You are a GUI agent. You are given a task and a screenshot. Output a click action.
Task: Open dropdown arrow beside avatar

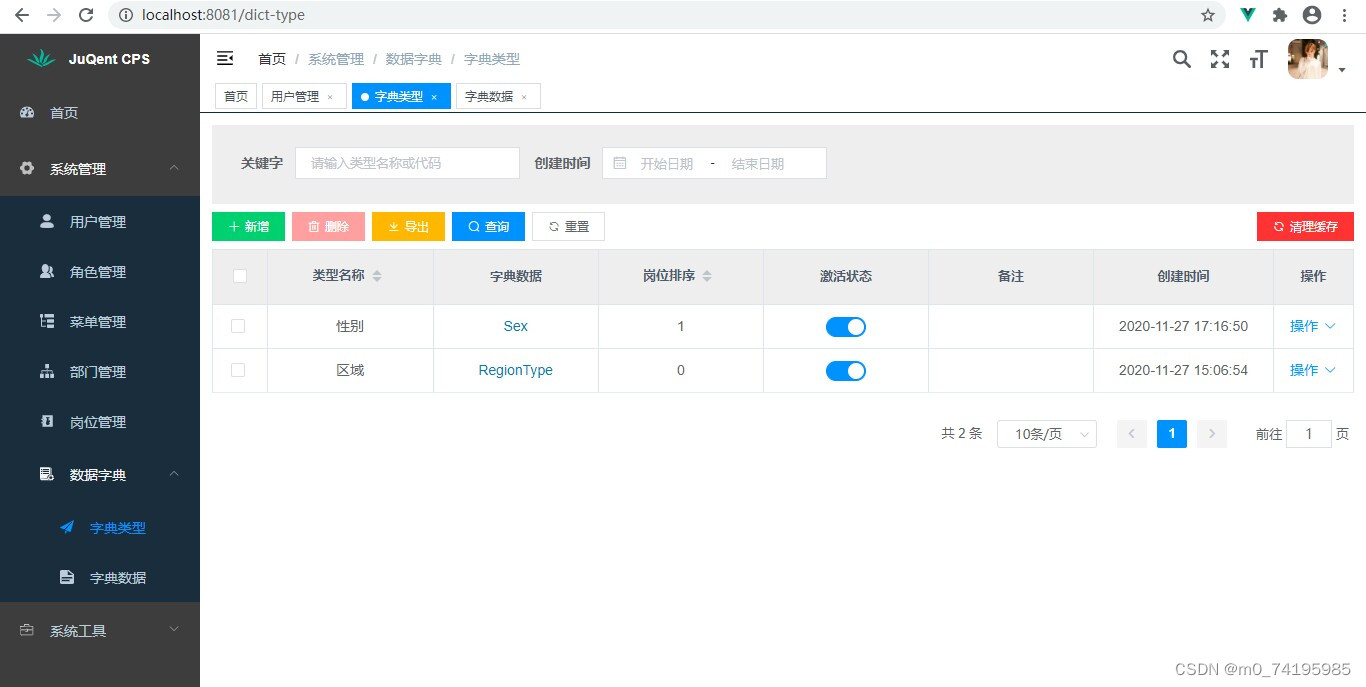pos(1342,70)
